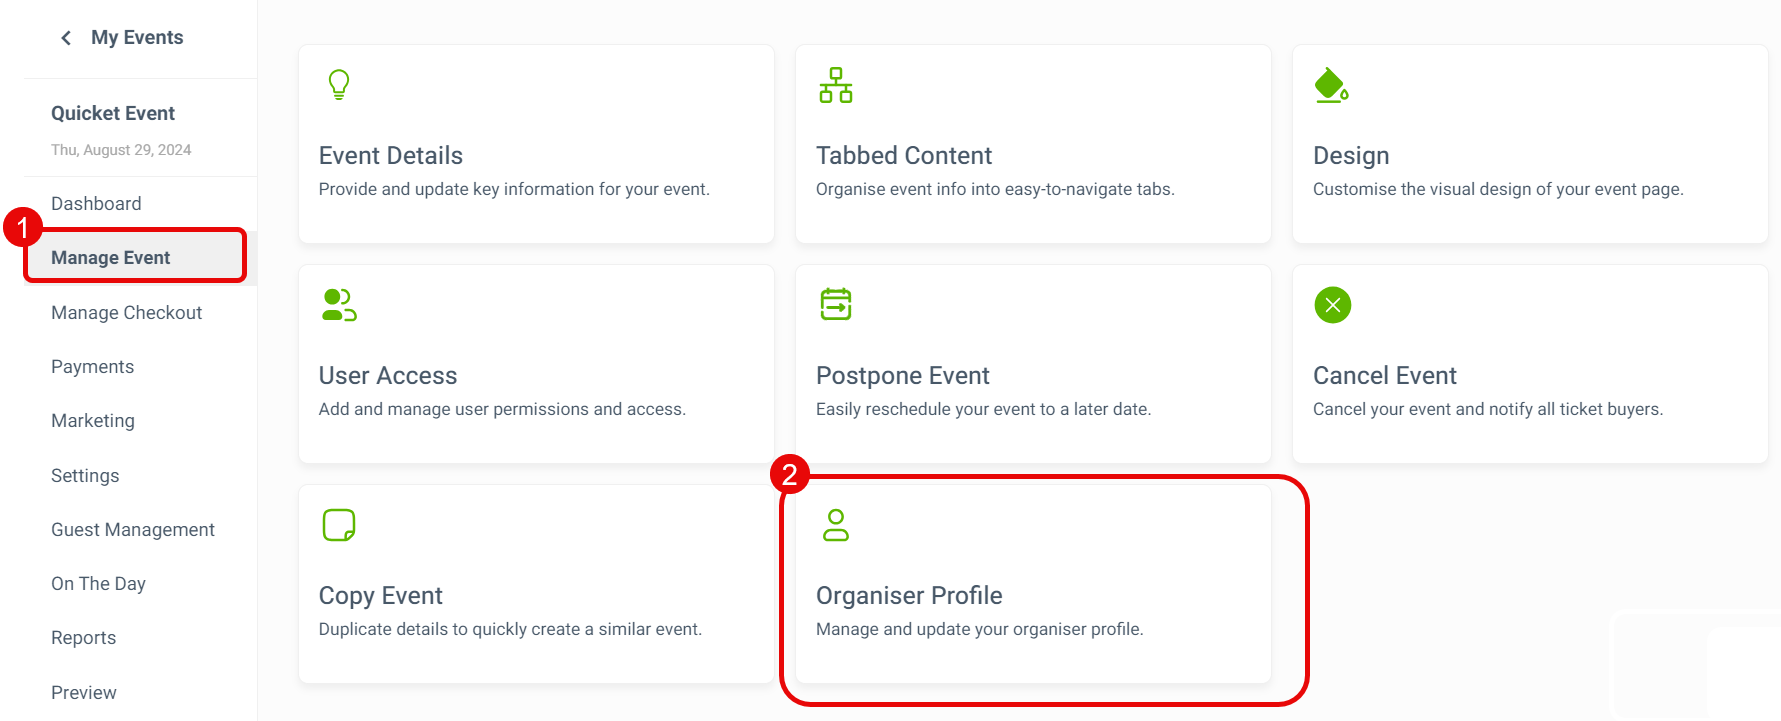Open the Dashboard sidebar item
This screenshot has height=721, width=1781.
click(x=96, y=204)
